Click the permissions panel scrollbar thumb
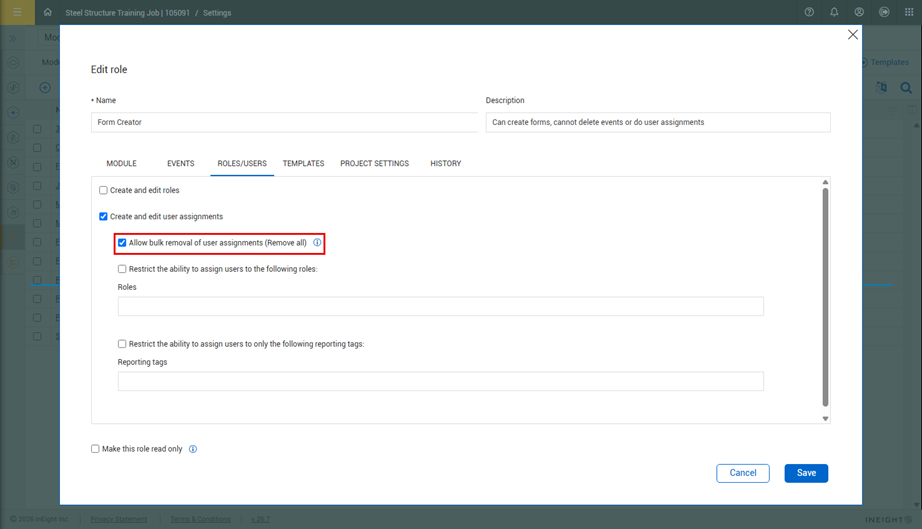Image resolution: width=922 pixels, height=529 pixels. click(825, 297)
